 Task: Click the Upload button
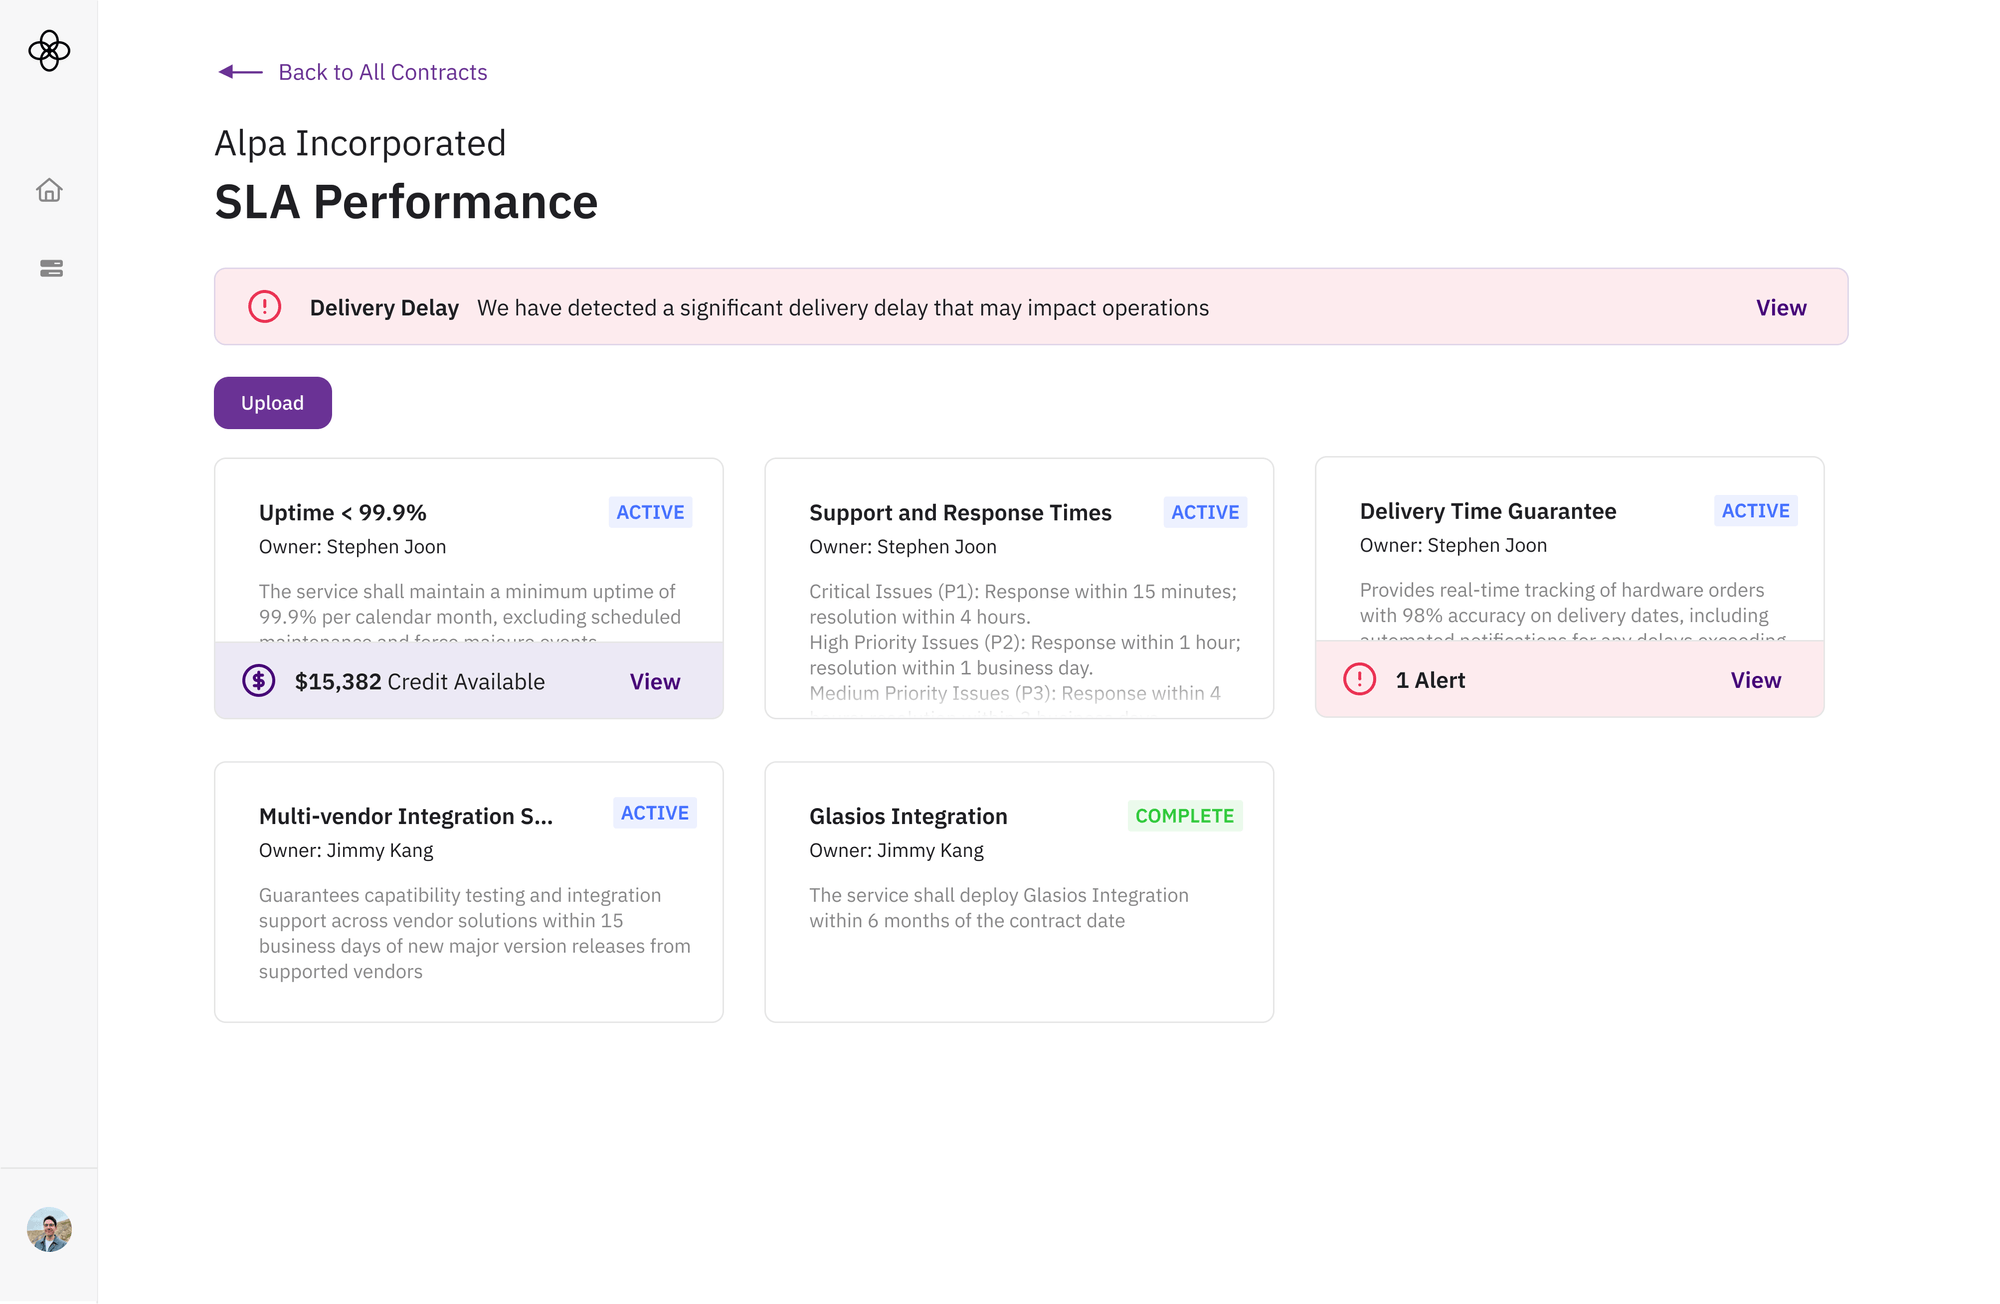pos(272,402)
